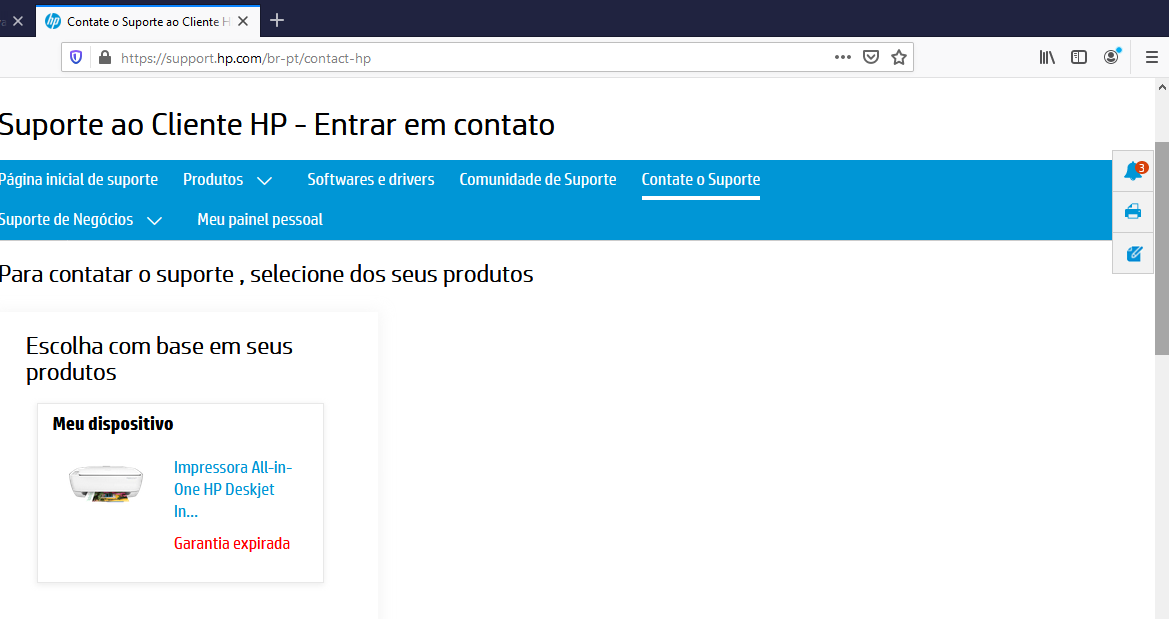
Task: Open a new browser tab
Action: (277, 21)
